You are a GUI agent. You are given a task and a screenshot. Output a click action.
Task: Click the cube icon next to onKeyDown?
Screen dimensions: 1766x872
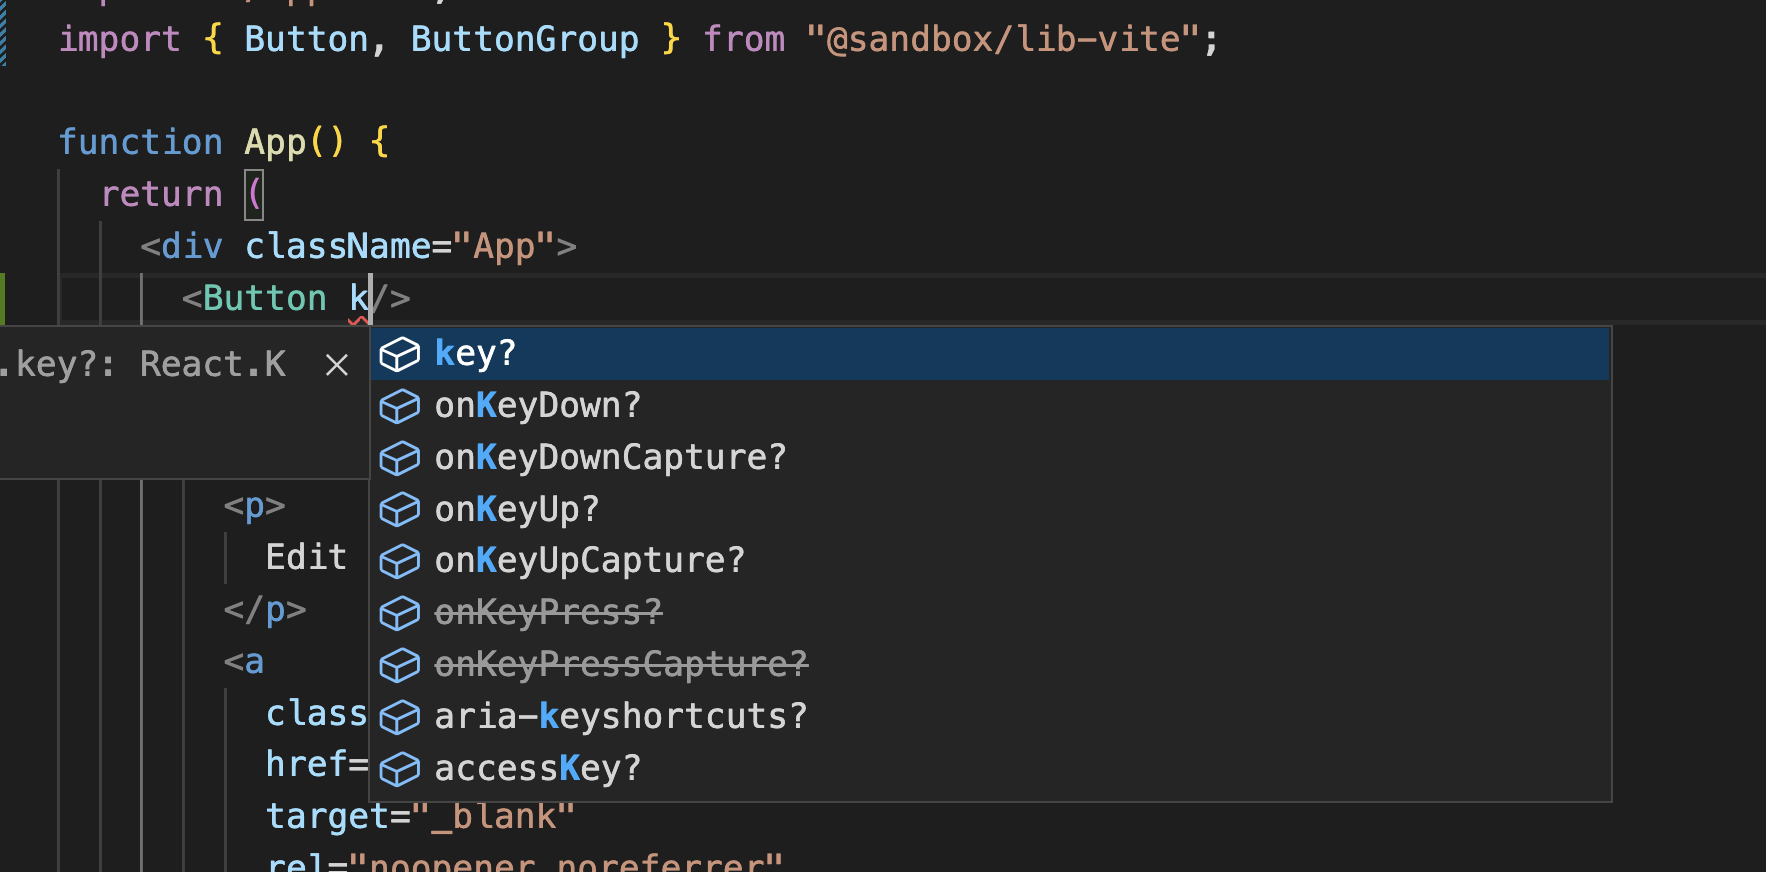[400, 405]
